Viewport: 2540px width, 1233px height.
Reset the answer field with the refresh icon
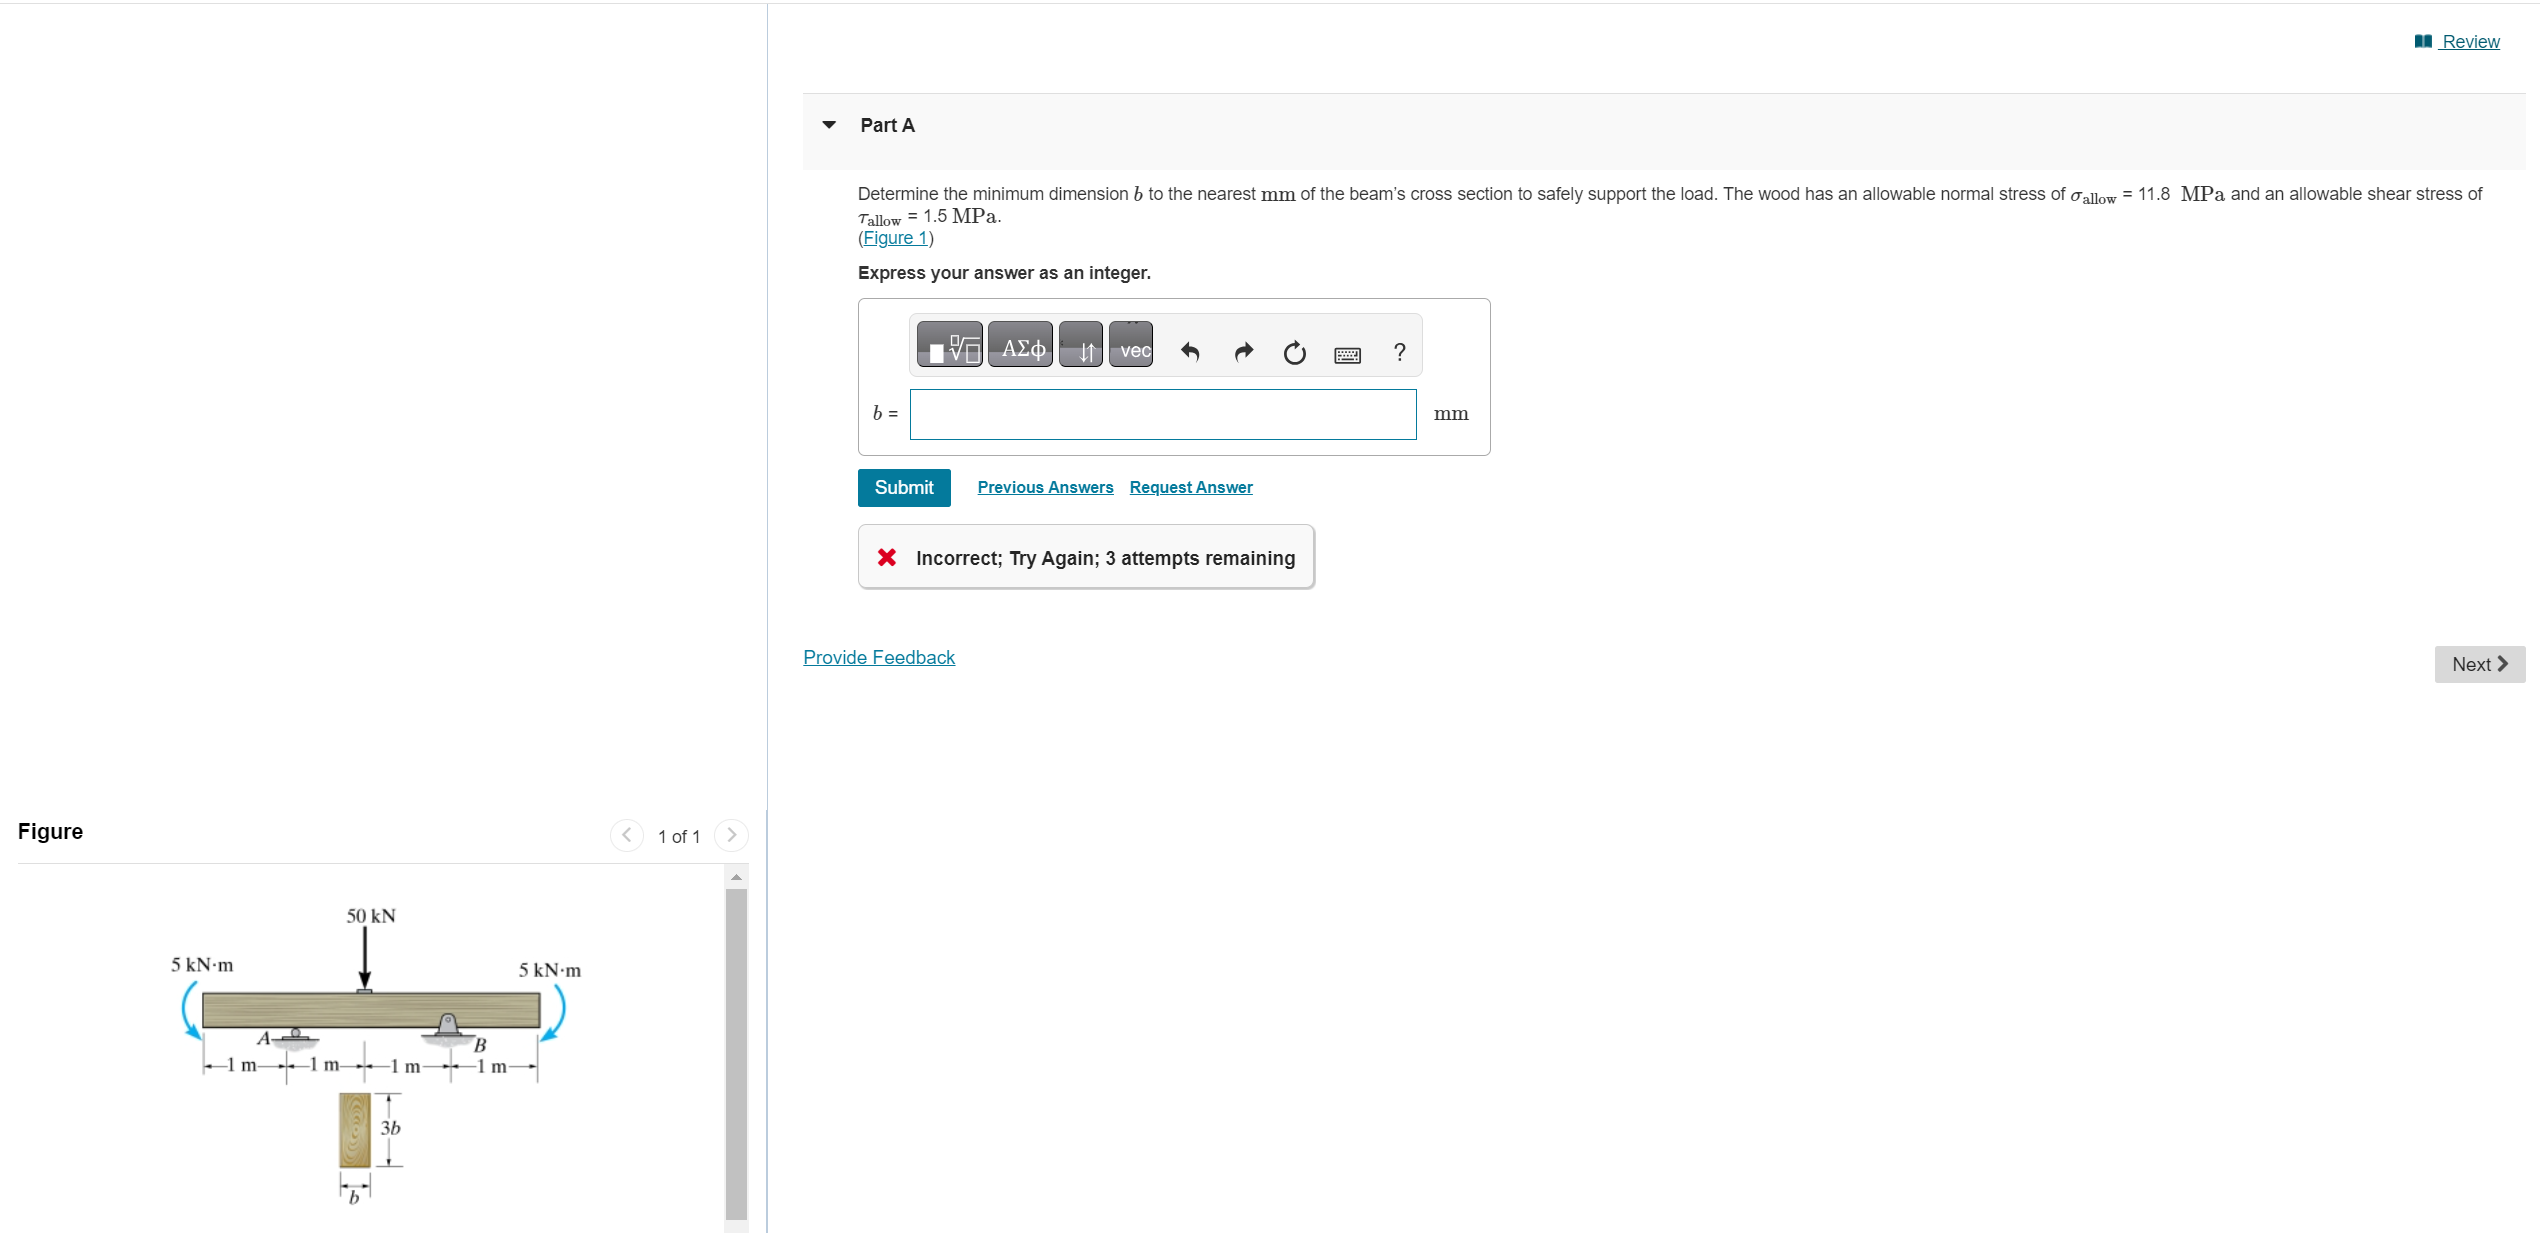coord(1294,353)
